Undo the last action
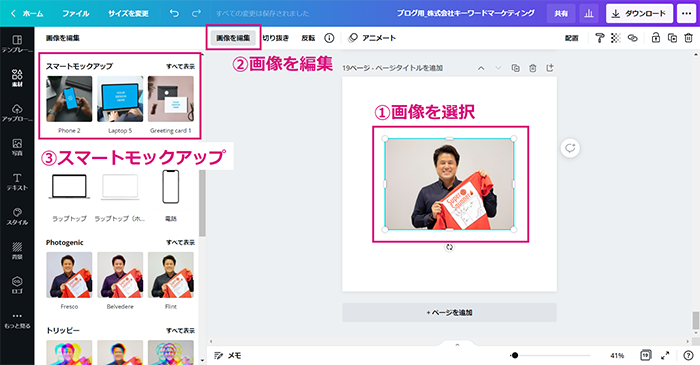The width and height of the screenshot is (700, 365). tap(174, 13)
